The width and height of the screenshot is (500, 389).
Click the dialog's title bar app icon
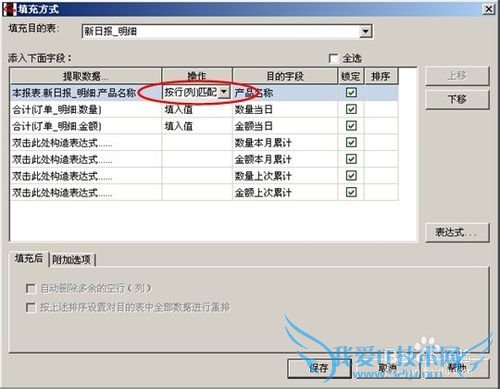10,9
